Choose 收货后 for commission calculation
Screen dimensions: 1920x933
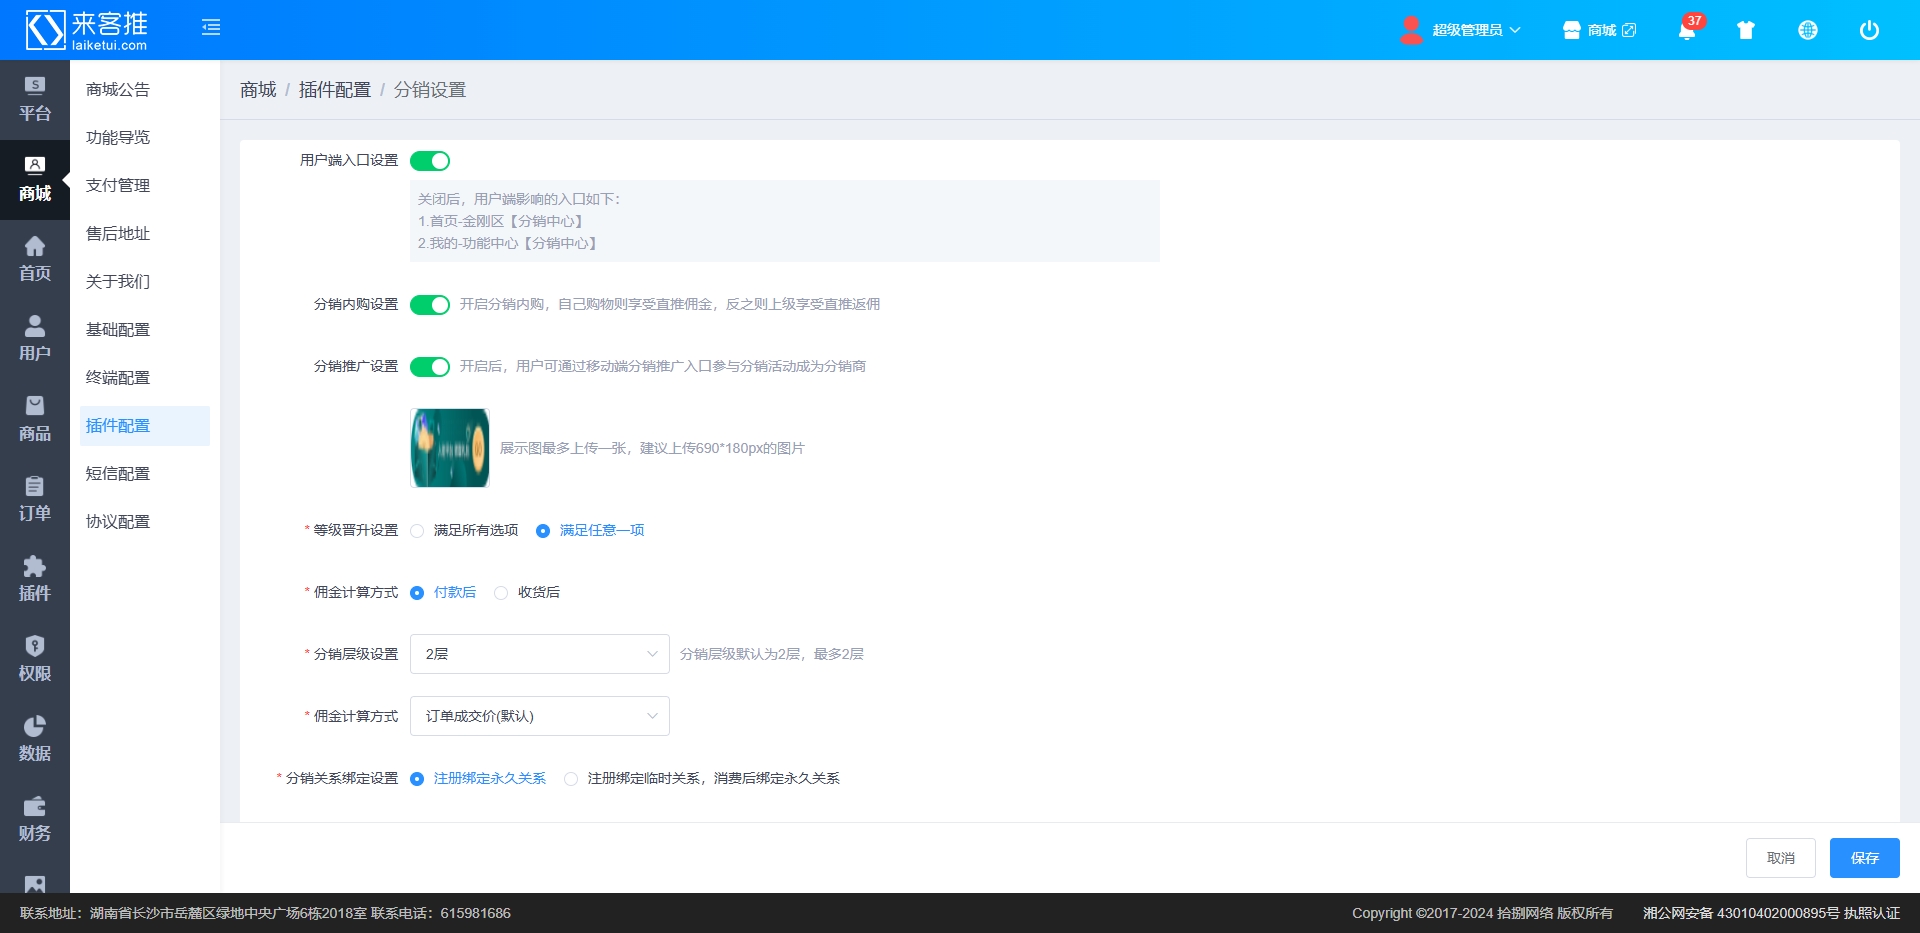[x=502, y=593]
